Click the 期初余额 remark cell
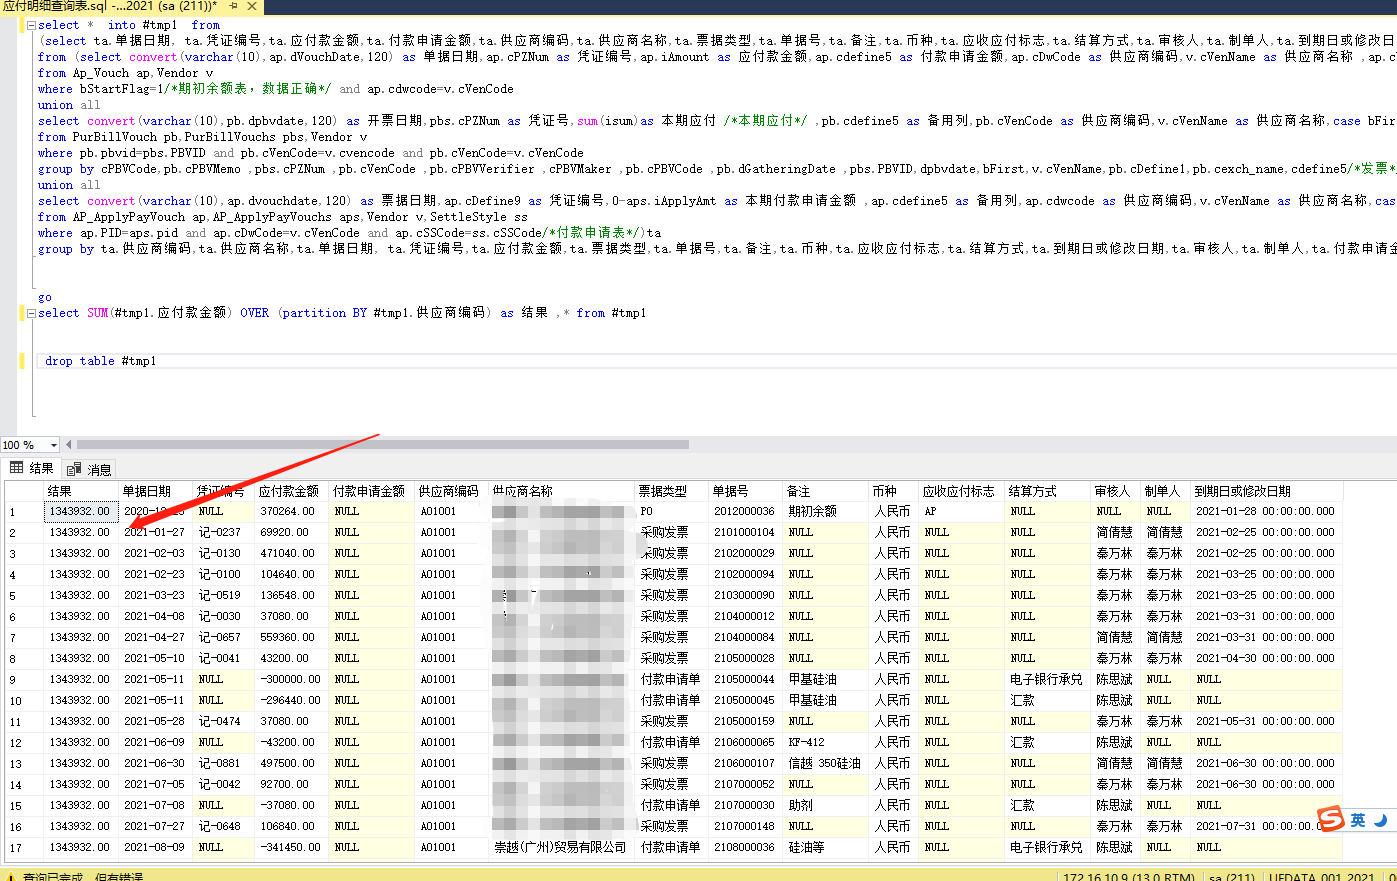The width and height of the screenshot is (1397, 881). pos(827,511)
